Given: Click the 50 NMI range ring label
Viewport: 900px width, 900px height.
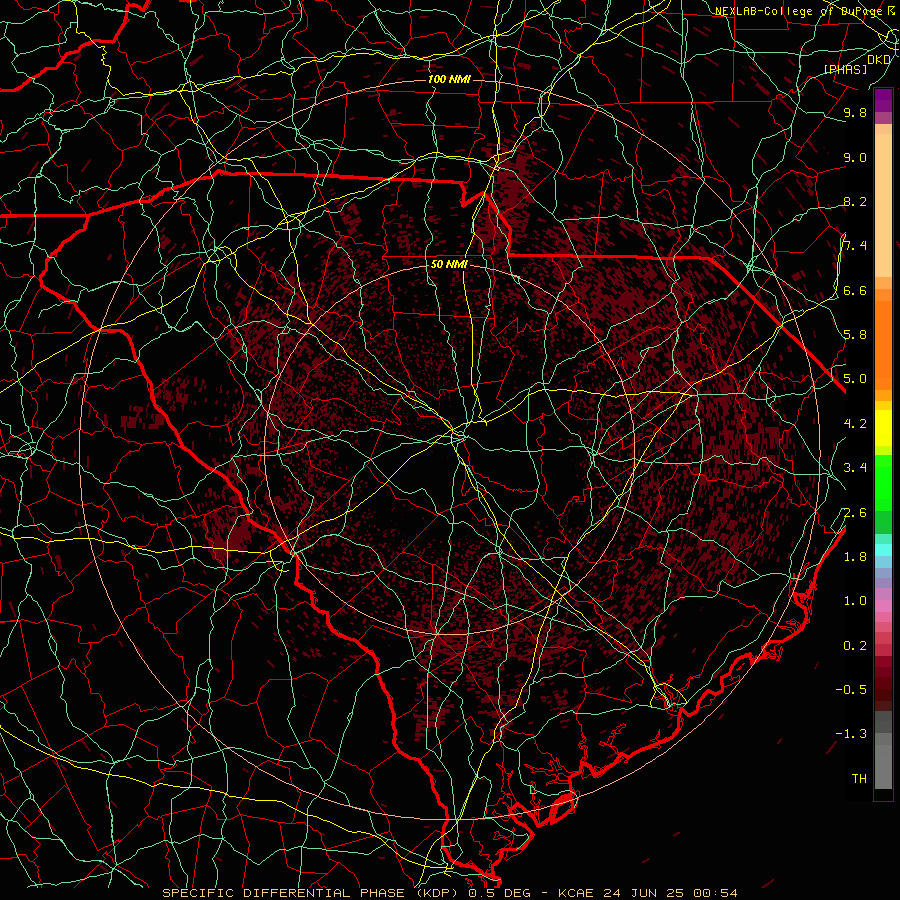Looking at the screenshot, I should [x=449, y=265].
